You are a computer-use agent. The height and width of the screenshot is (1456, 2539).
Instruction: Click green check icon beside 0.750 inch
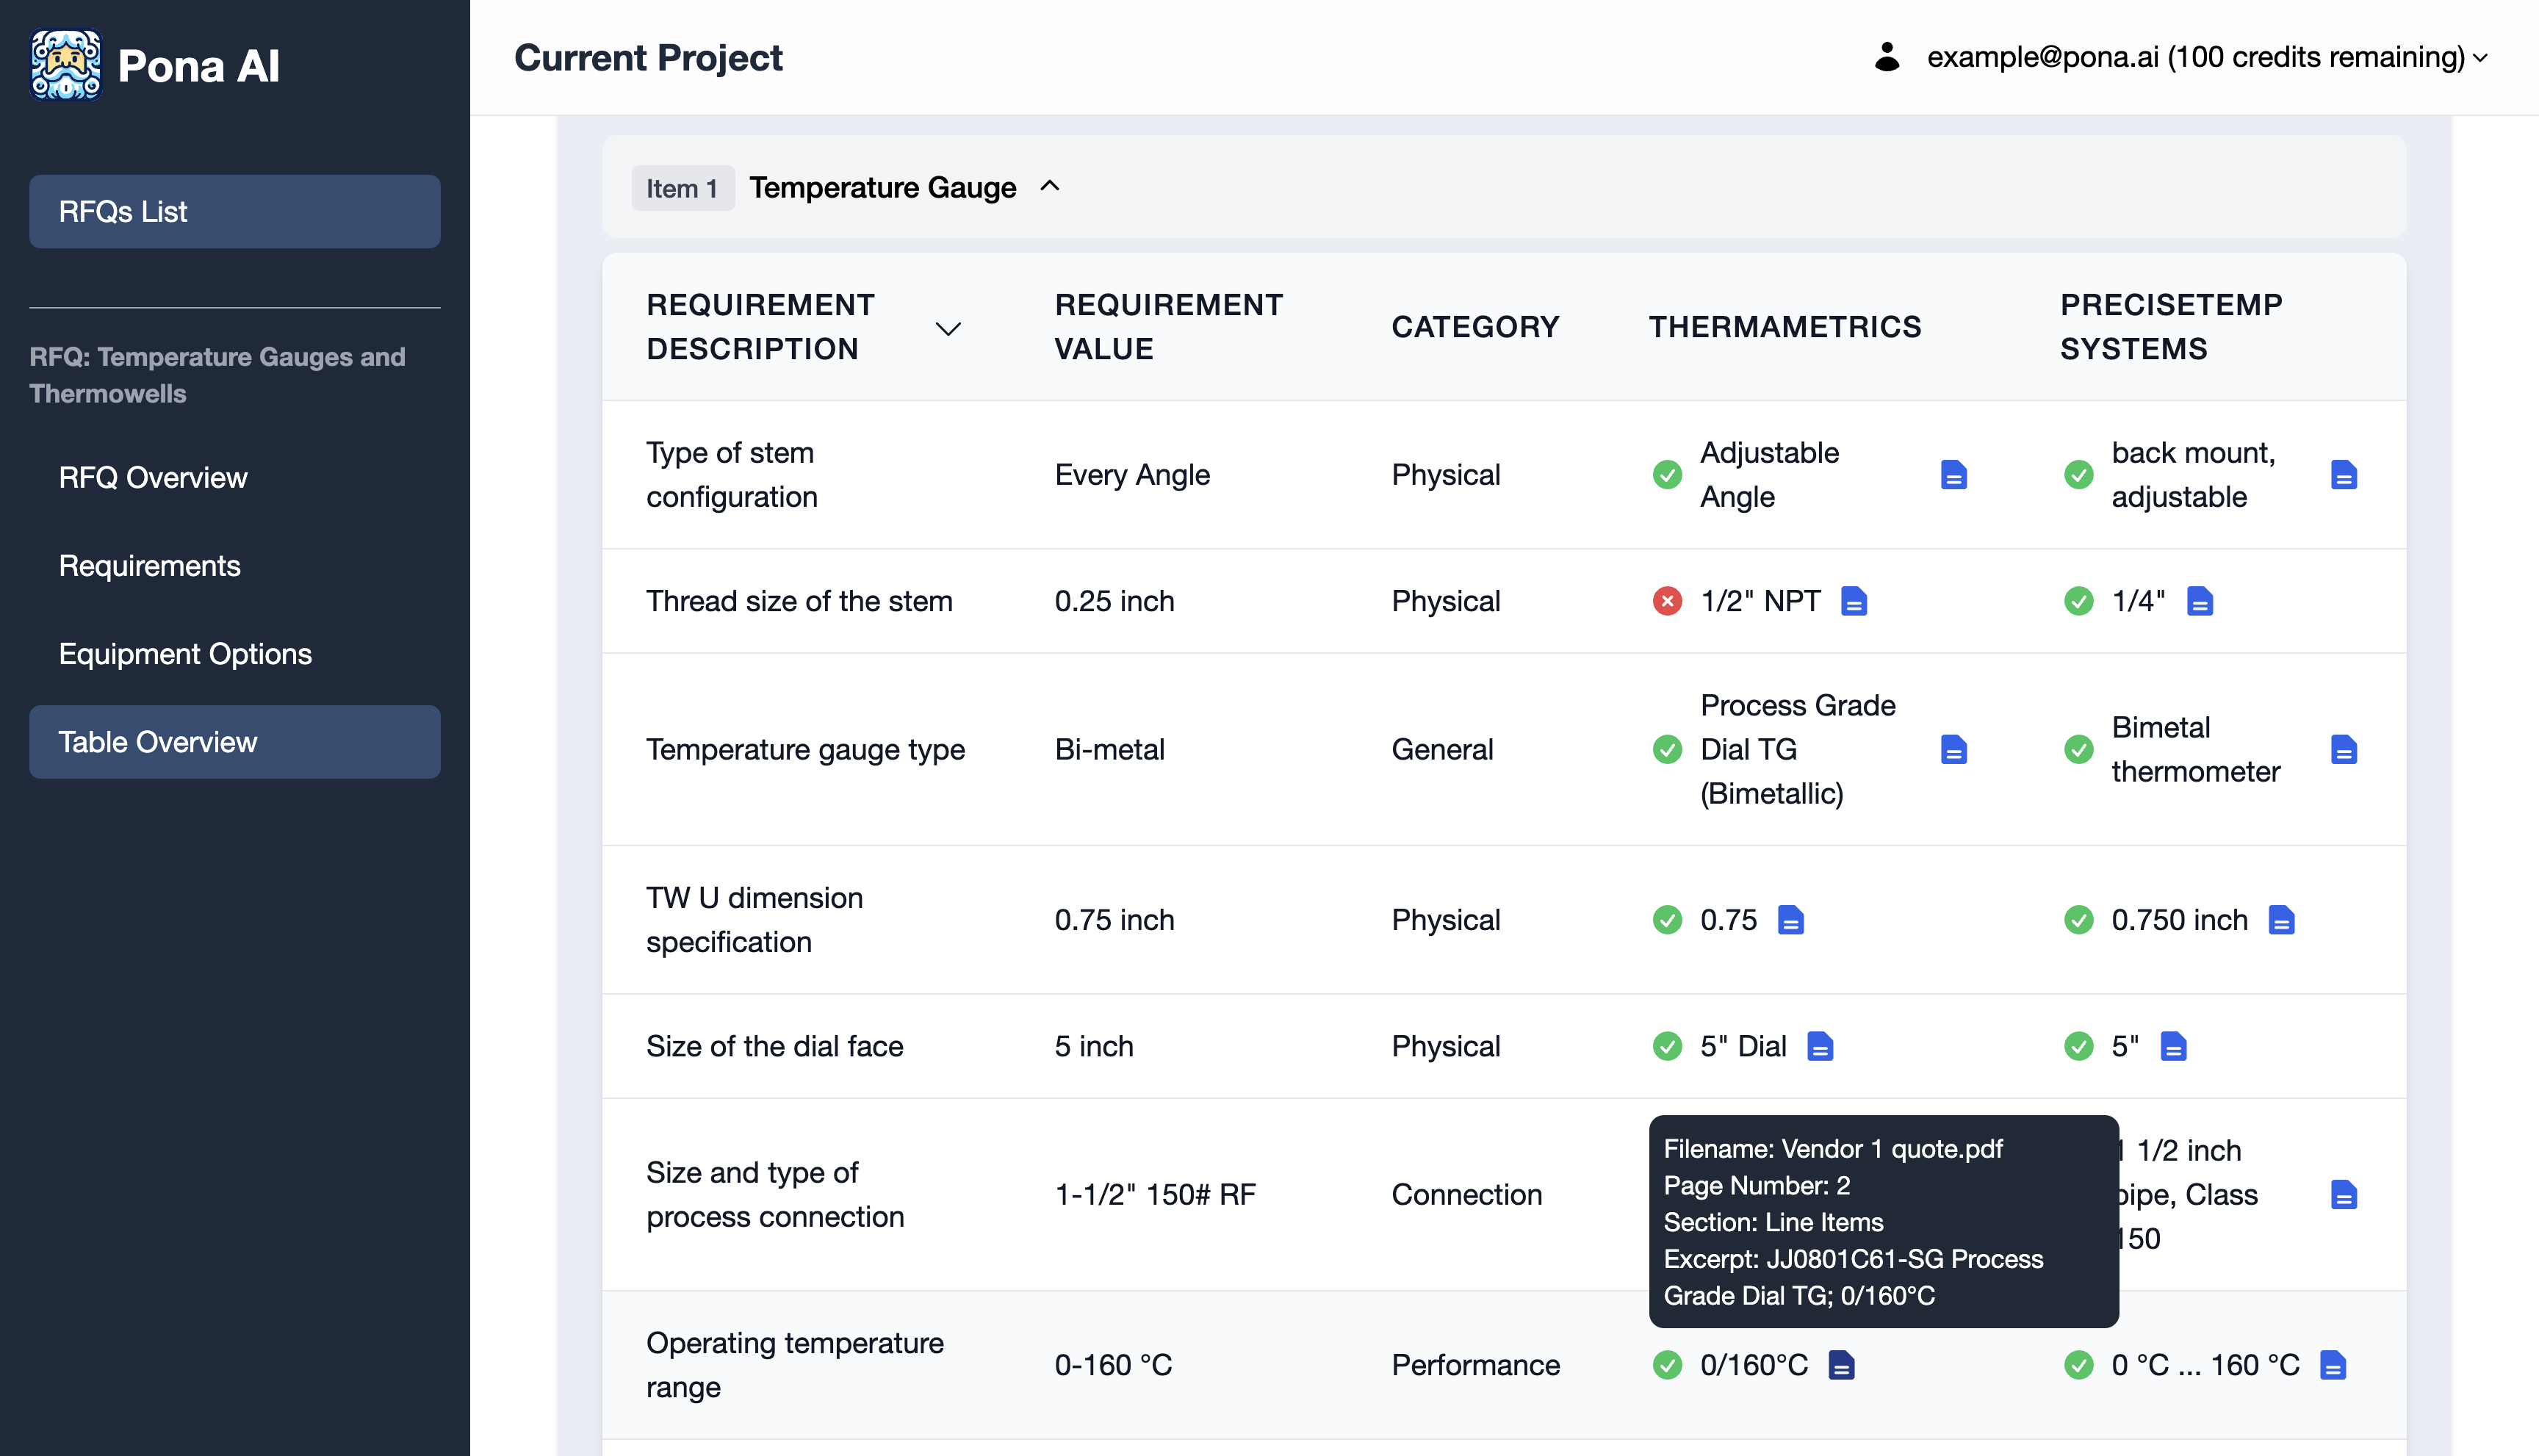point(2079,920)
